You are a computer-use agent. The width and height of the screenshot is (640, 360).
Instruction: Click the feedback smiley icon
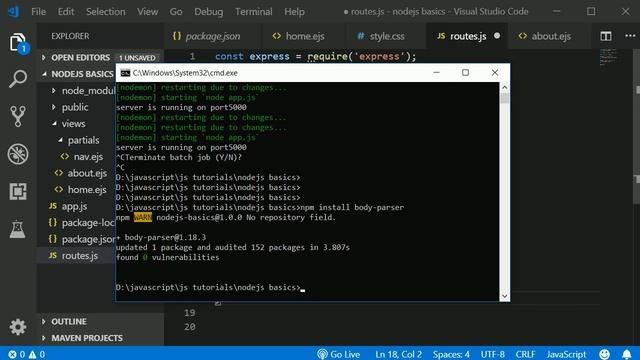(x=604, y=354)
